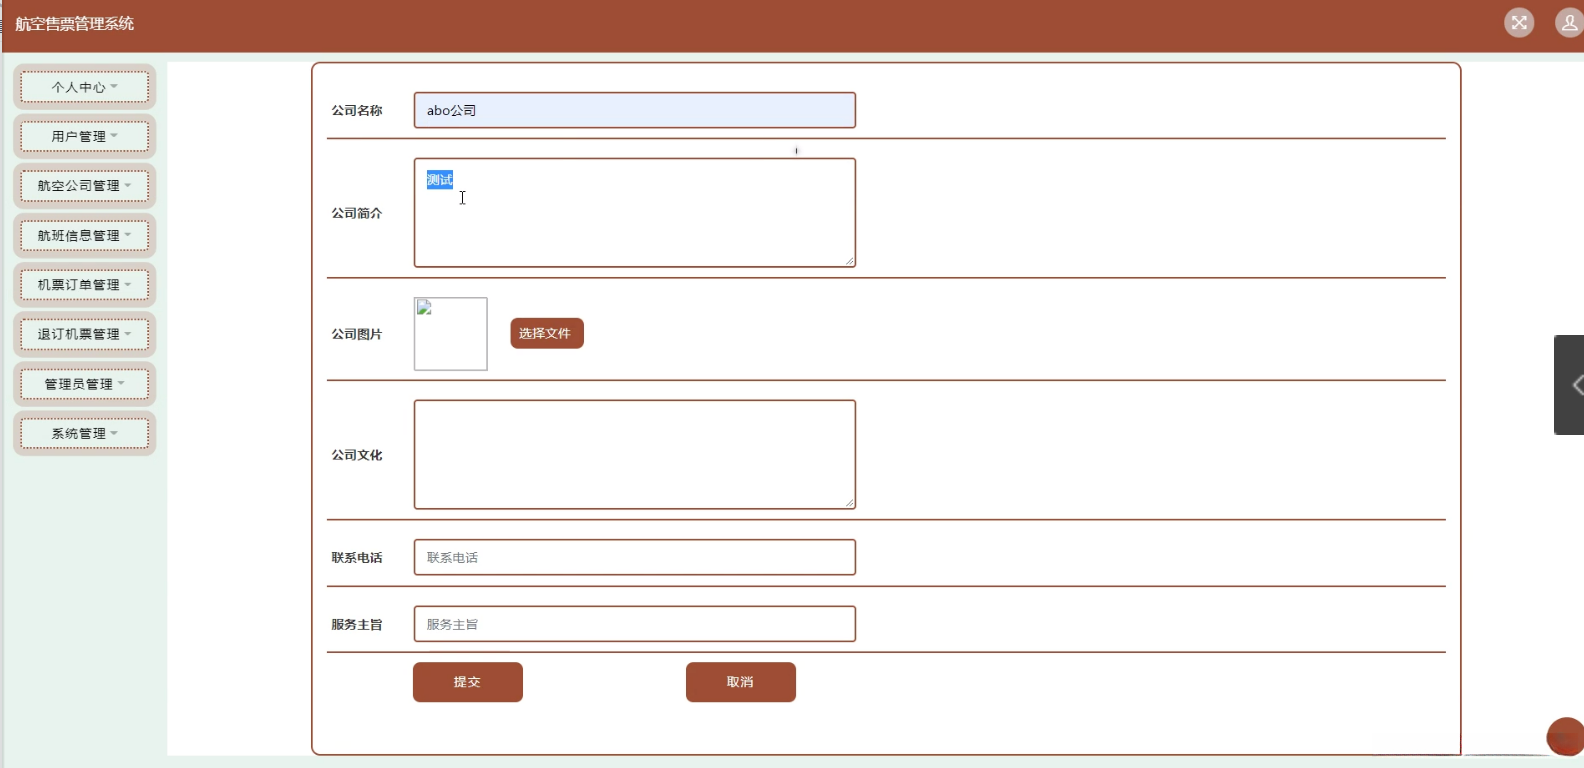The width and height of the screenshot is (1584, 768).
Task: Click the 公司图片 field label
Action: pyautogui.click(x=357, y=334)
